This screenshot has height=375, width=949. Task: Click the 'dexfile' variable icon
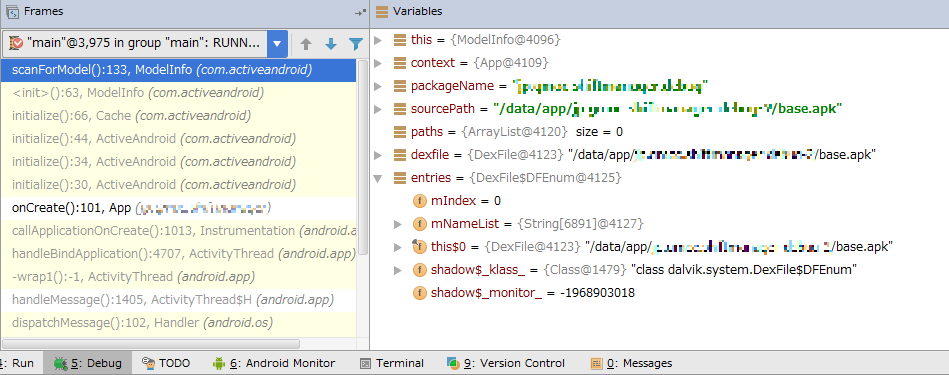[x=399, y=155]
